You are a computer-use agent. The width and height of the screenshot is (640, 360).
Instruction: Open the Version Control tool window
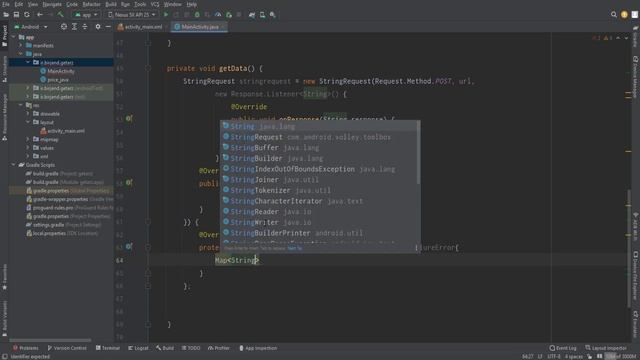coord(67,348)
